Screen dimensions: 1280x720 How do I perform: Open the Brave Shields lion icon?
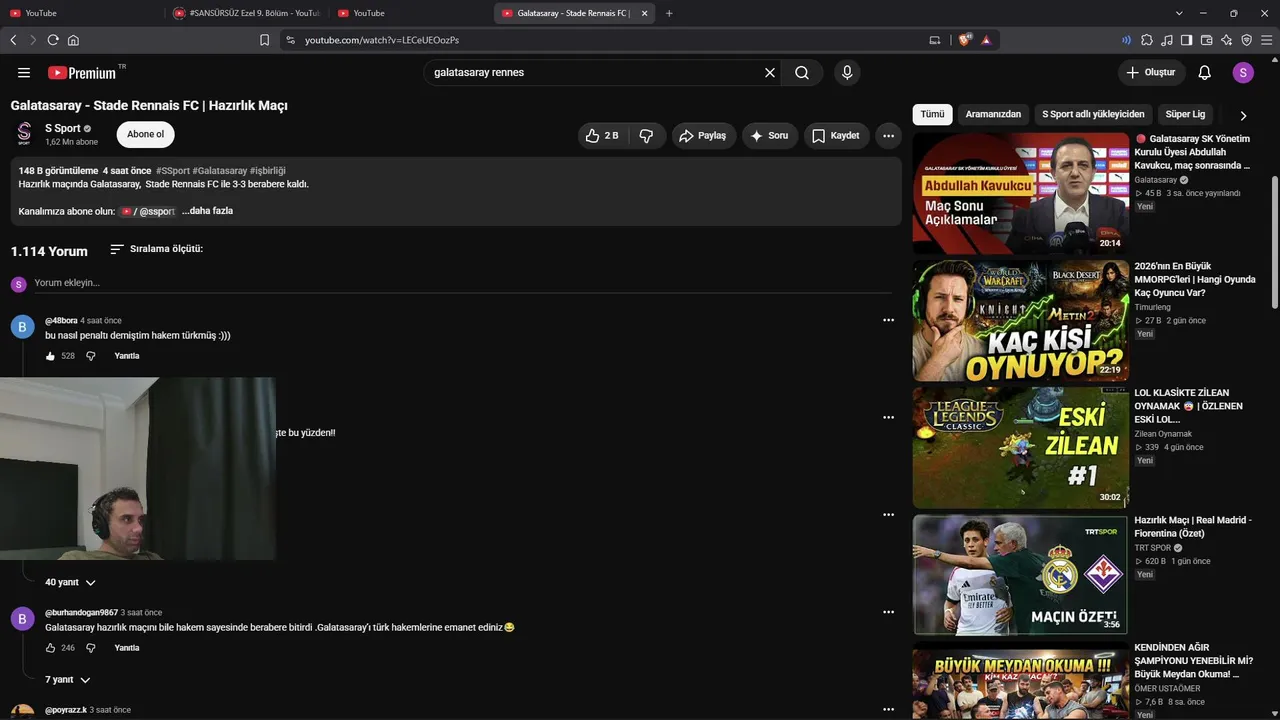965,40
